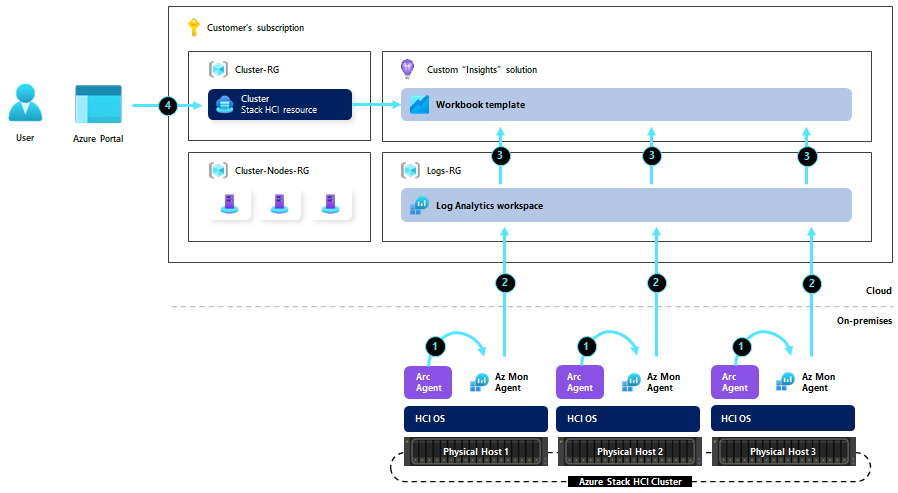Click Az Mon Agent icon above Physical Host 2
This screenshot has height=493, width=898.
631,382
